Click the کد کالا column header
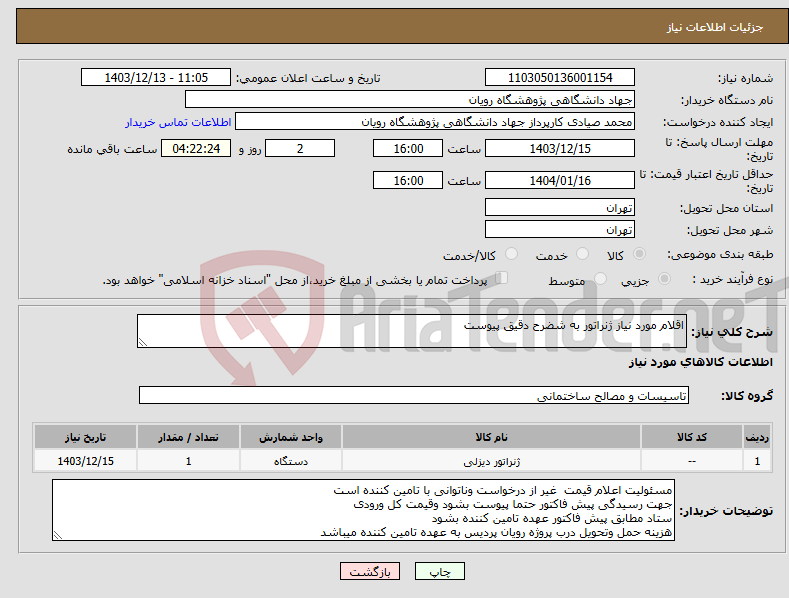789x598 pixels. [692, 437]
